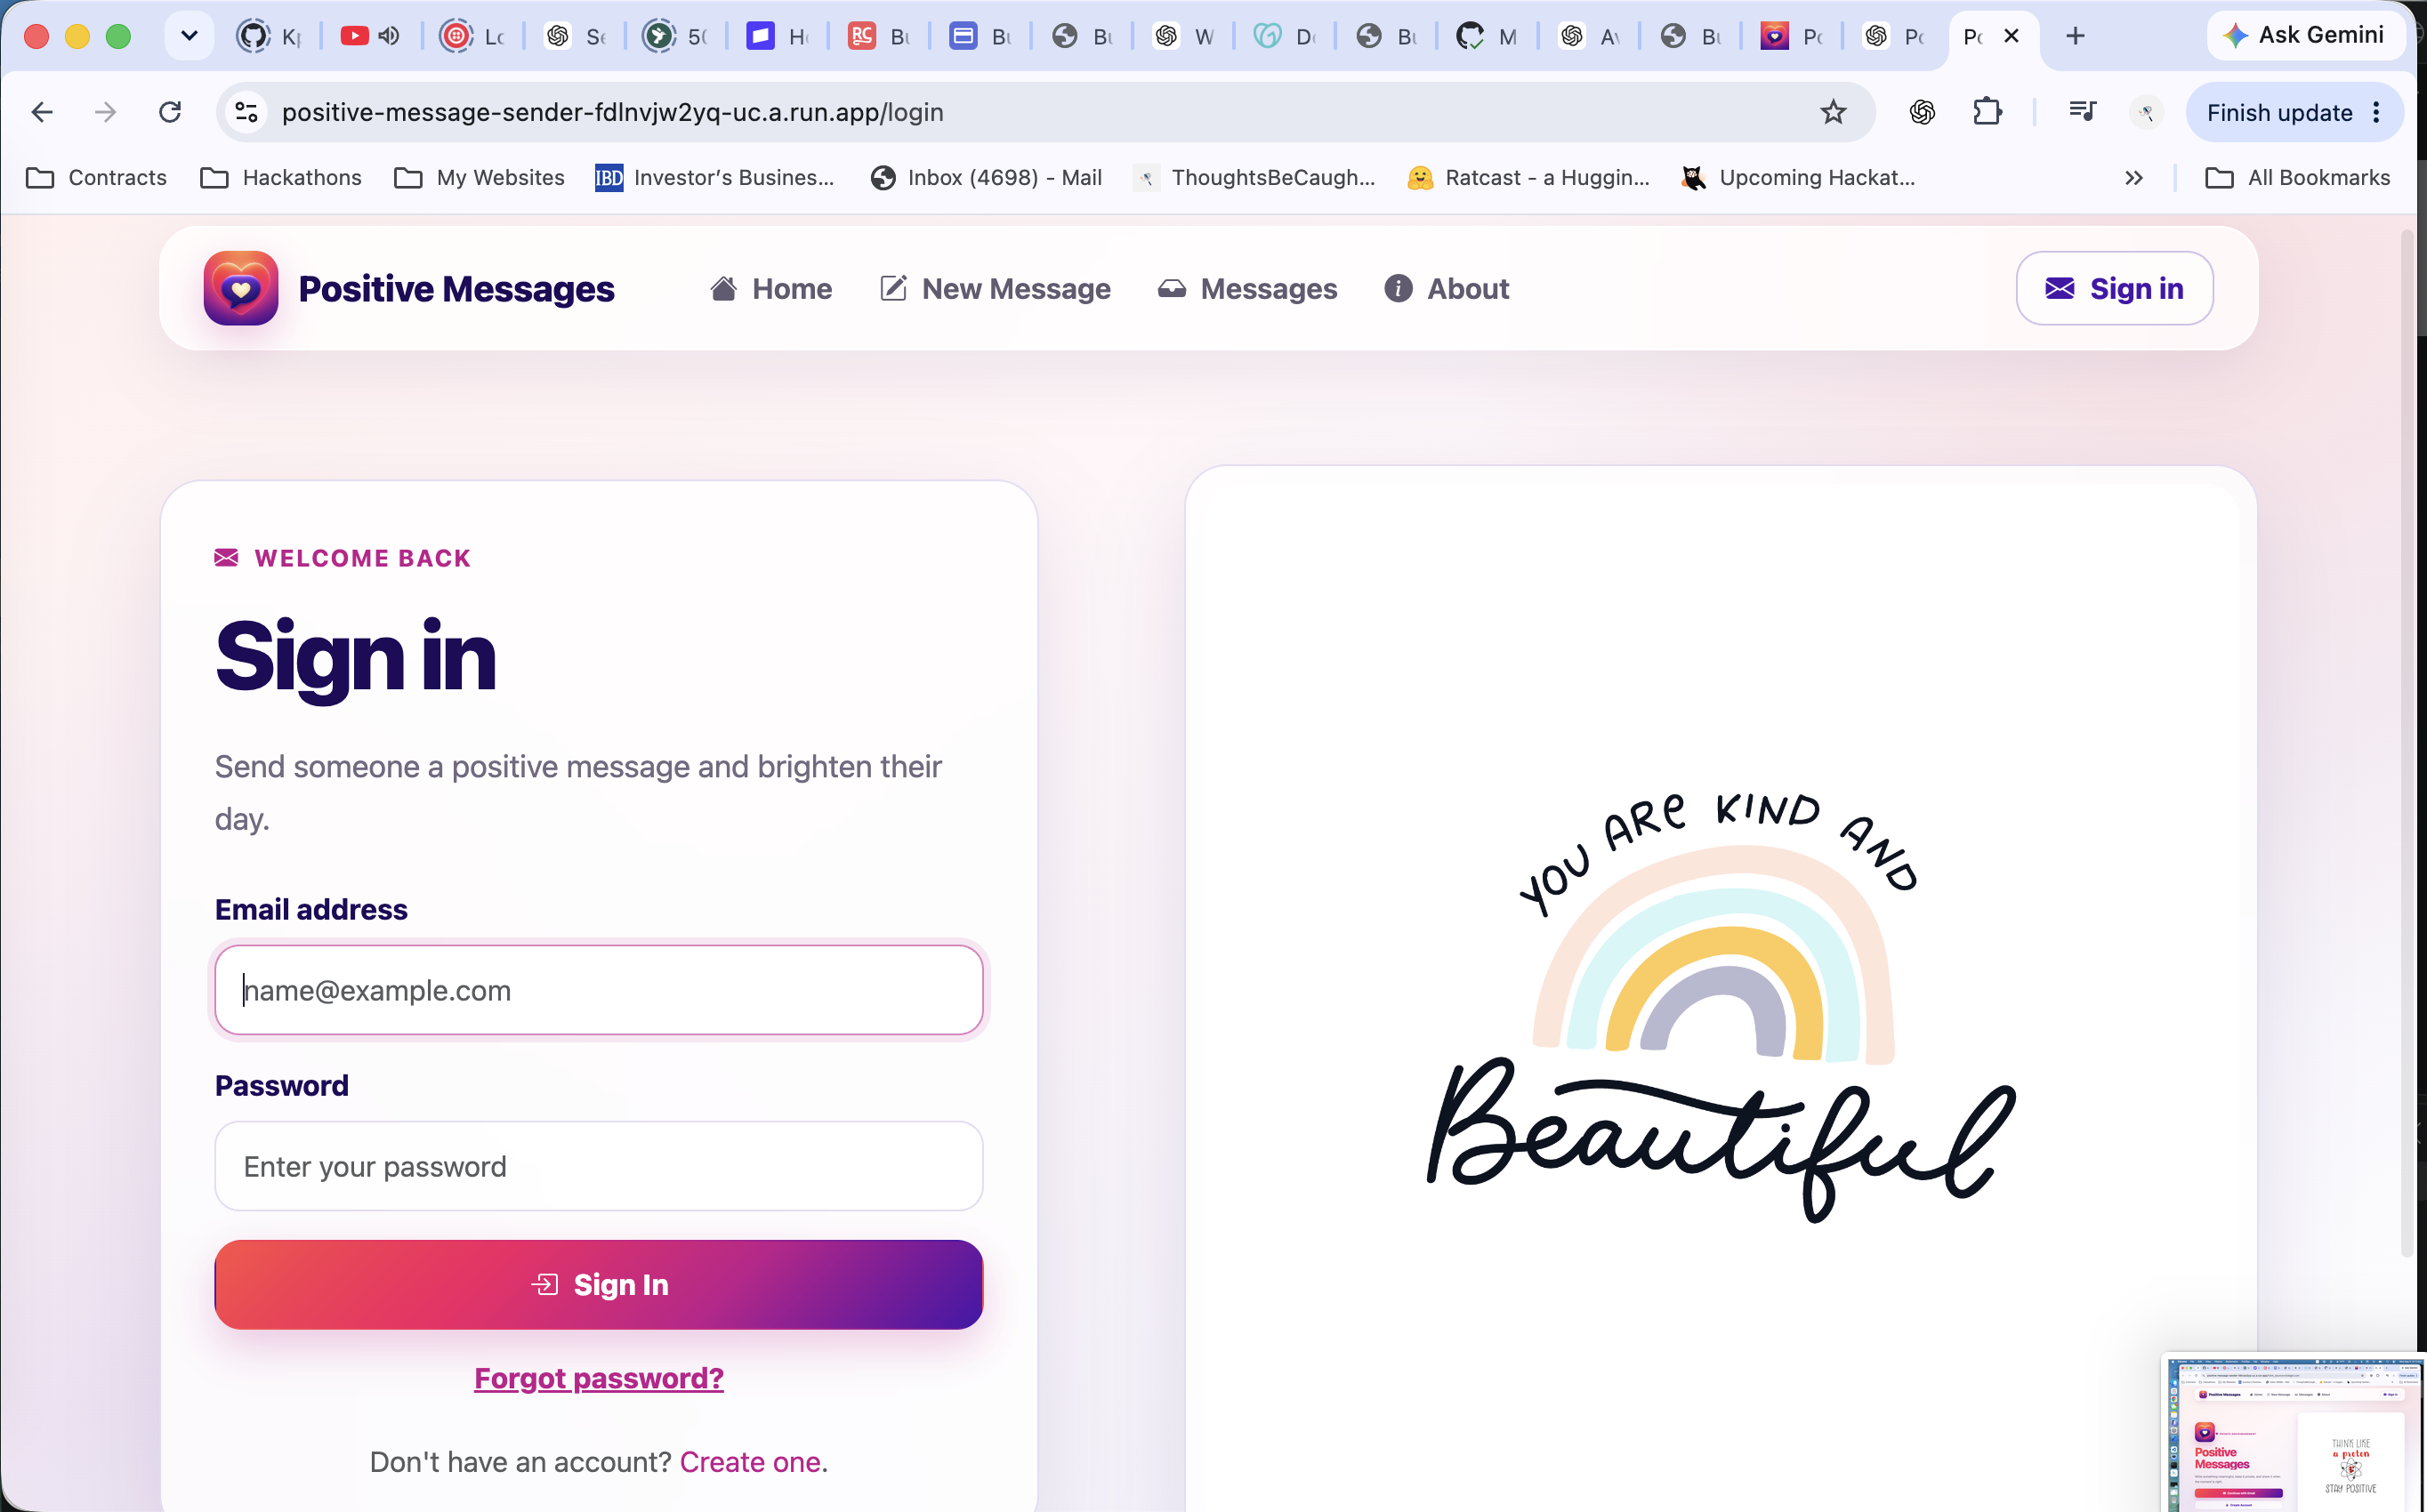
Task: Open the My Websites bookmark folder
Action: coord(479,178)
